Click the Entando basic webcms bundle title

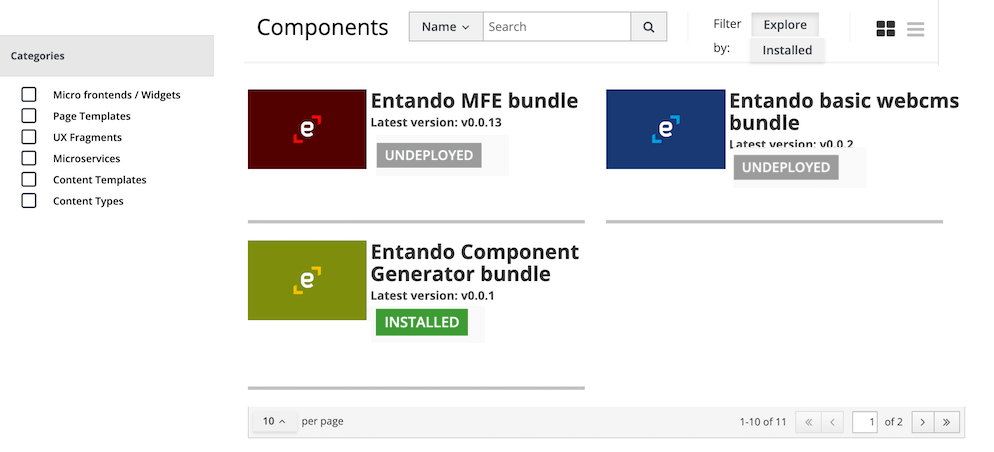(x=844, y=112)
